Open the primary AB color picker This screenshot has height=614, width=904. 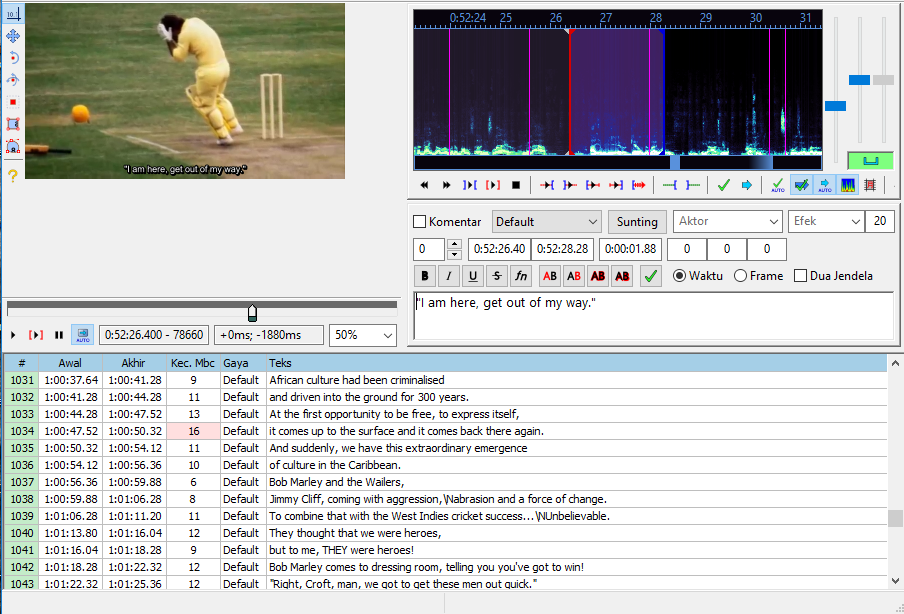(549, 276)
